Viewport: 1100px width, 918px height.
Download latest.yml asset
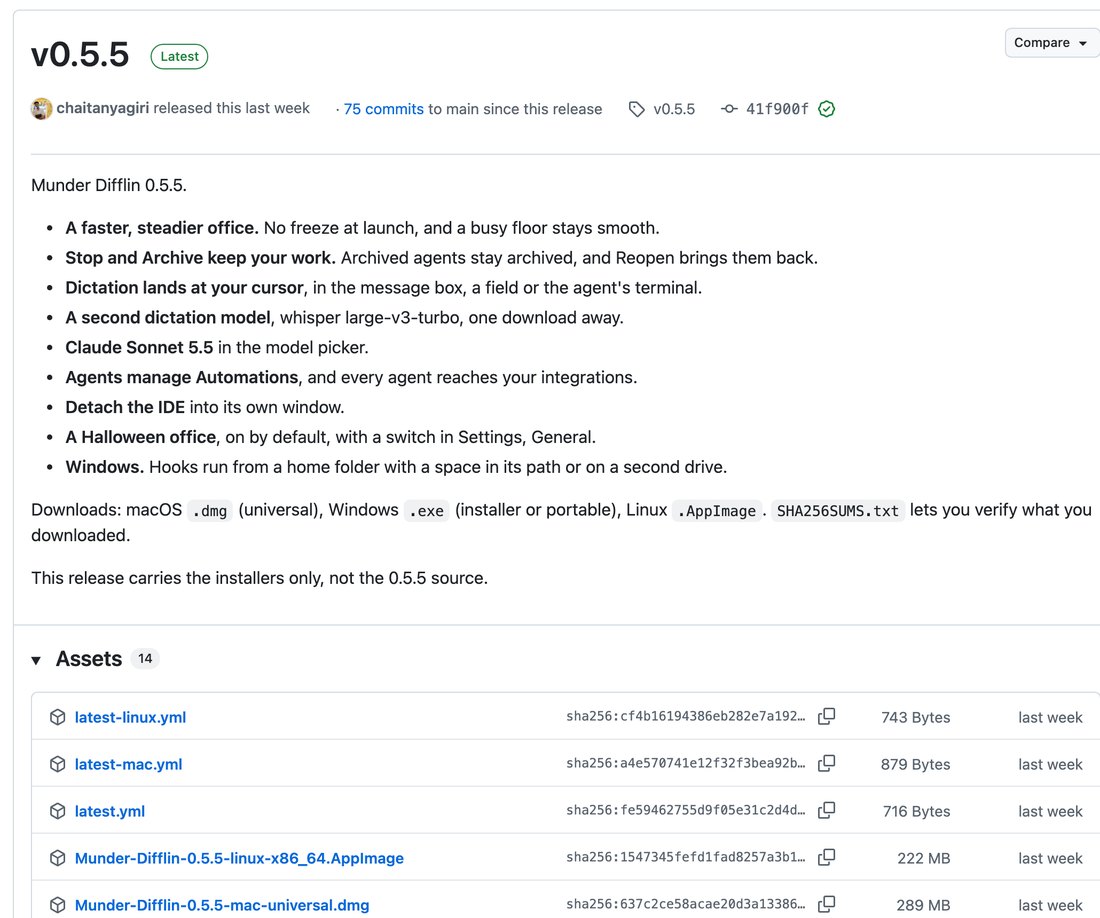[109, 811]
